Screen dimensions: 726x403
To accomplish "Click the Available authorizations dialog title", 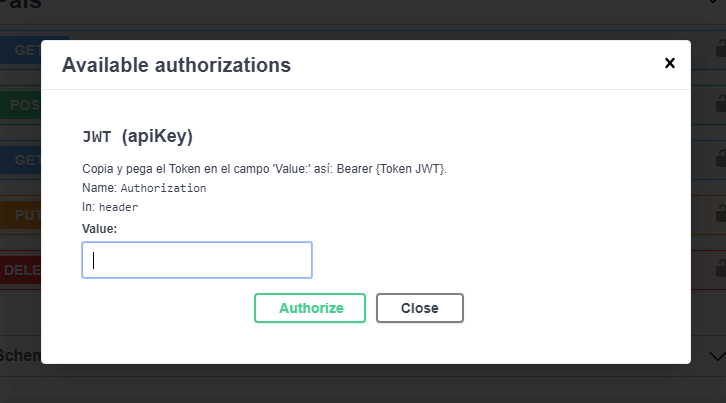I will pos(176,65).
